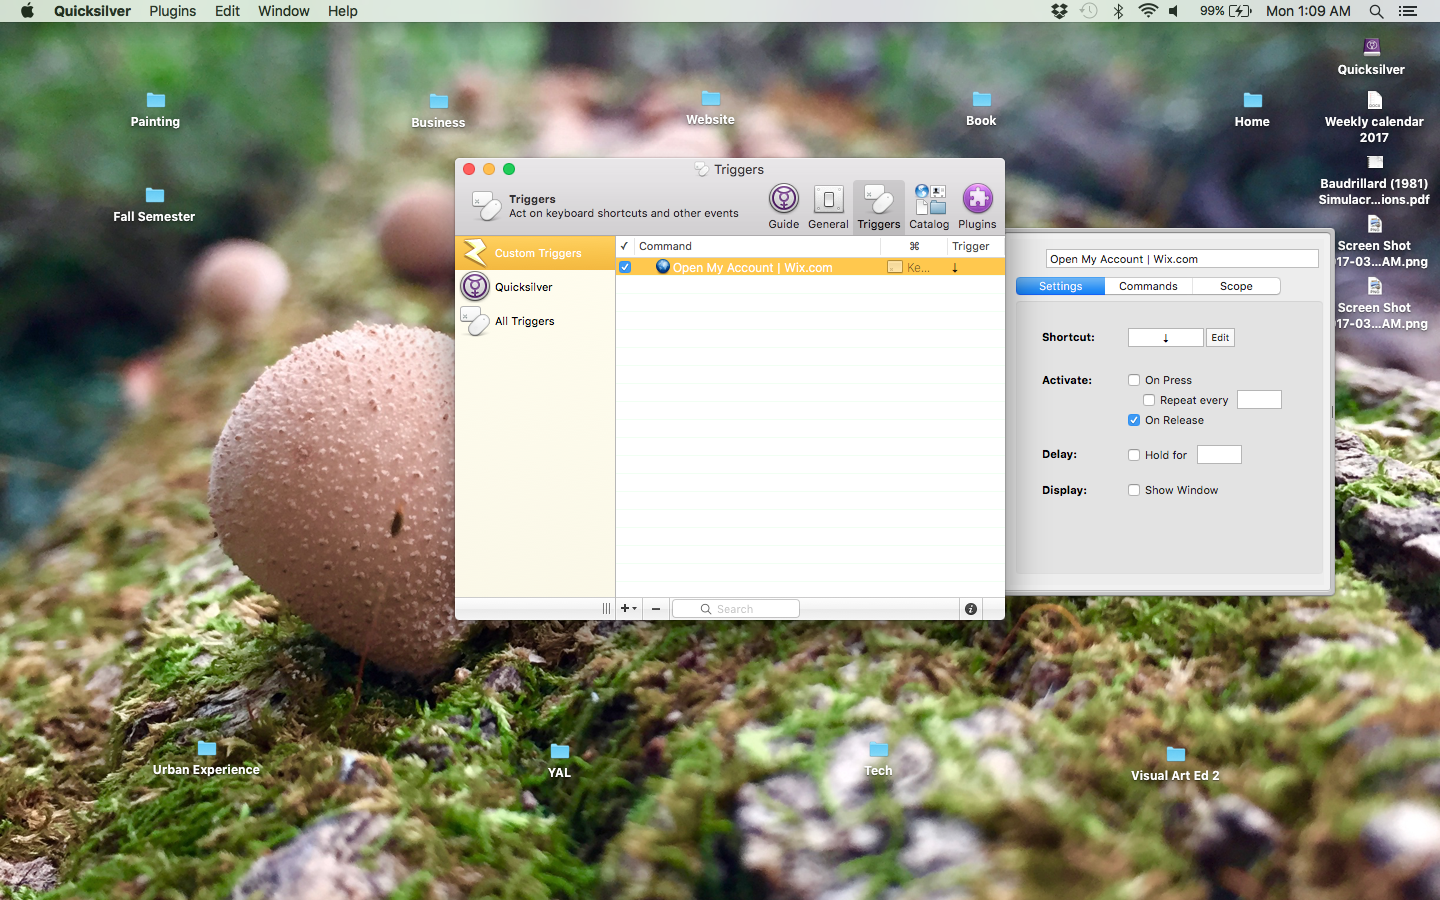Click the Wi-Fi menu bar icon
Viewport: 1440px width, 900px height.
click(x=1148, y=11)
